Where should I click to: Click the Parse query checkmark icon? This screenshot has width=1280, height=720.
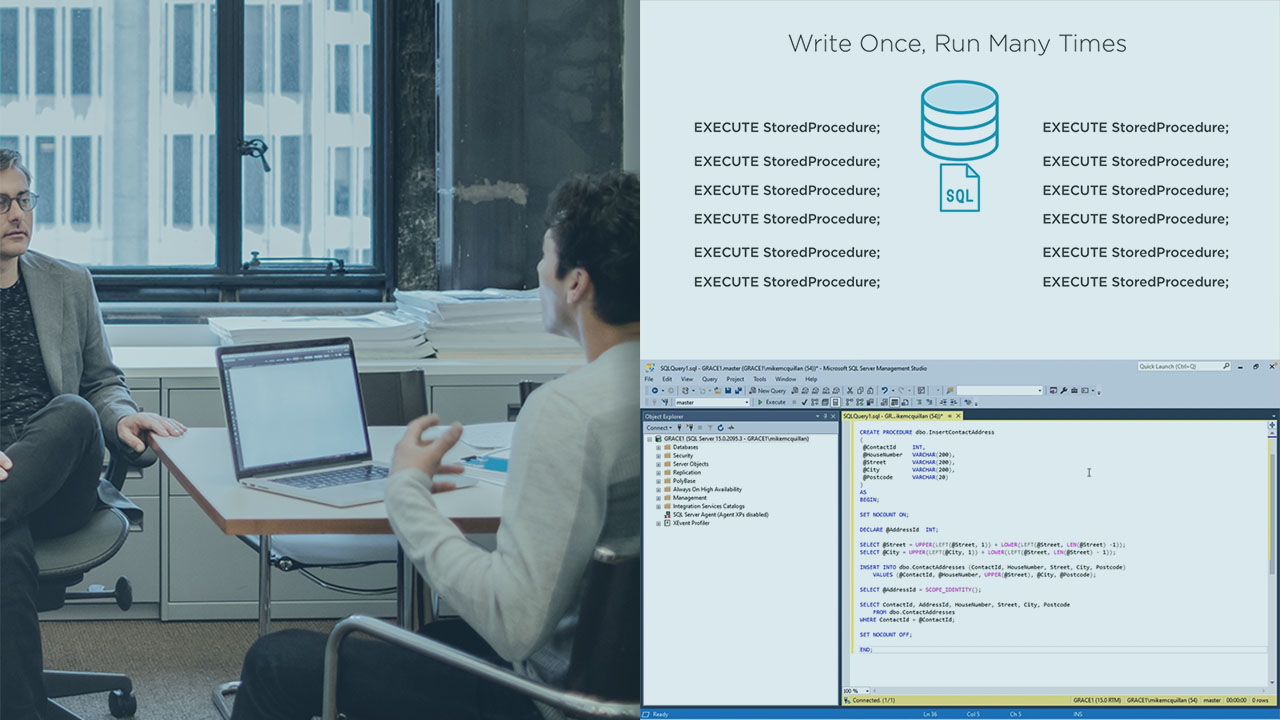tap(803, 402)
